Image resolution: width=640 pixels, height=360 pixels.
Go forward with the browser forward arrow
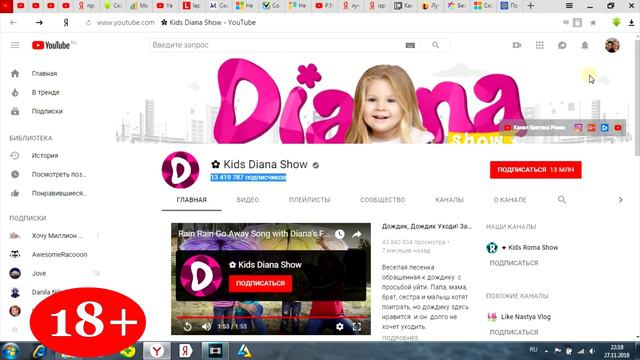(x=39, y=23)
